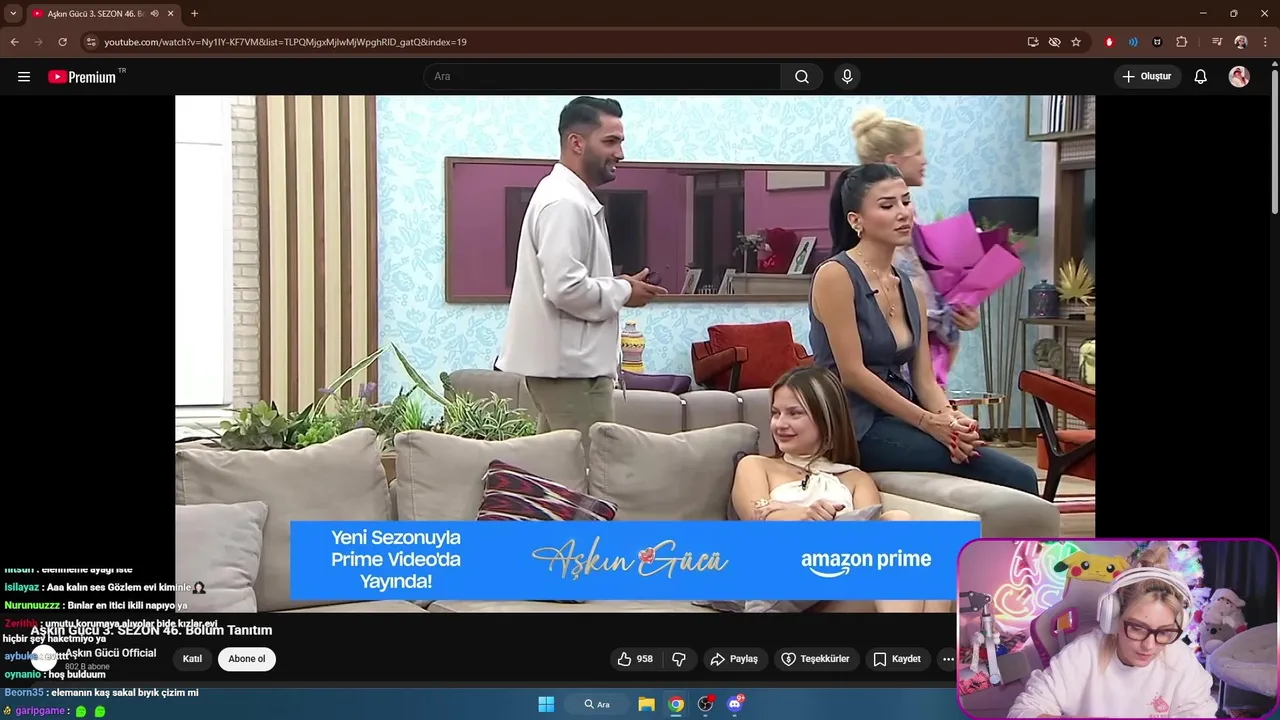1280x720 pixels.
Task: Open the blue sound waves extension
Action: coord(1133,42)
